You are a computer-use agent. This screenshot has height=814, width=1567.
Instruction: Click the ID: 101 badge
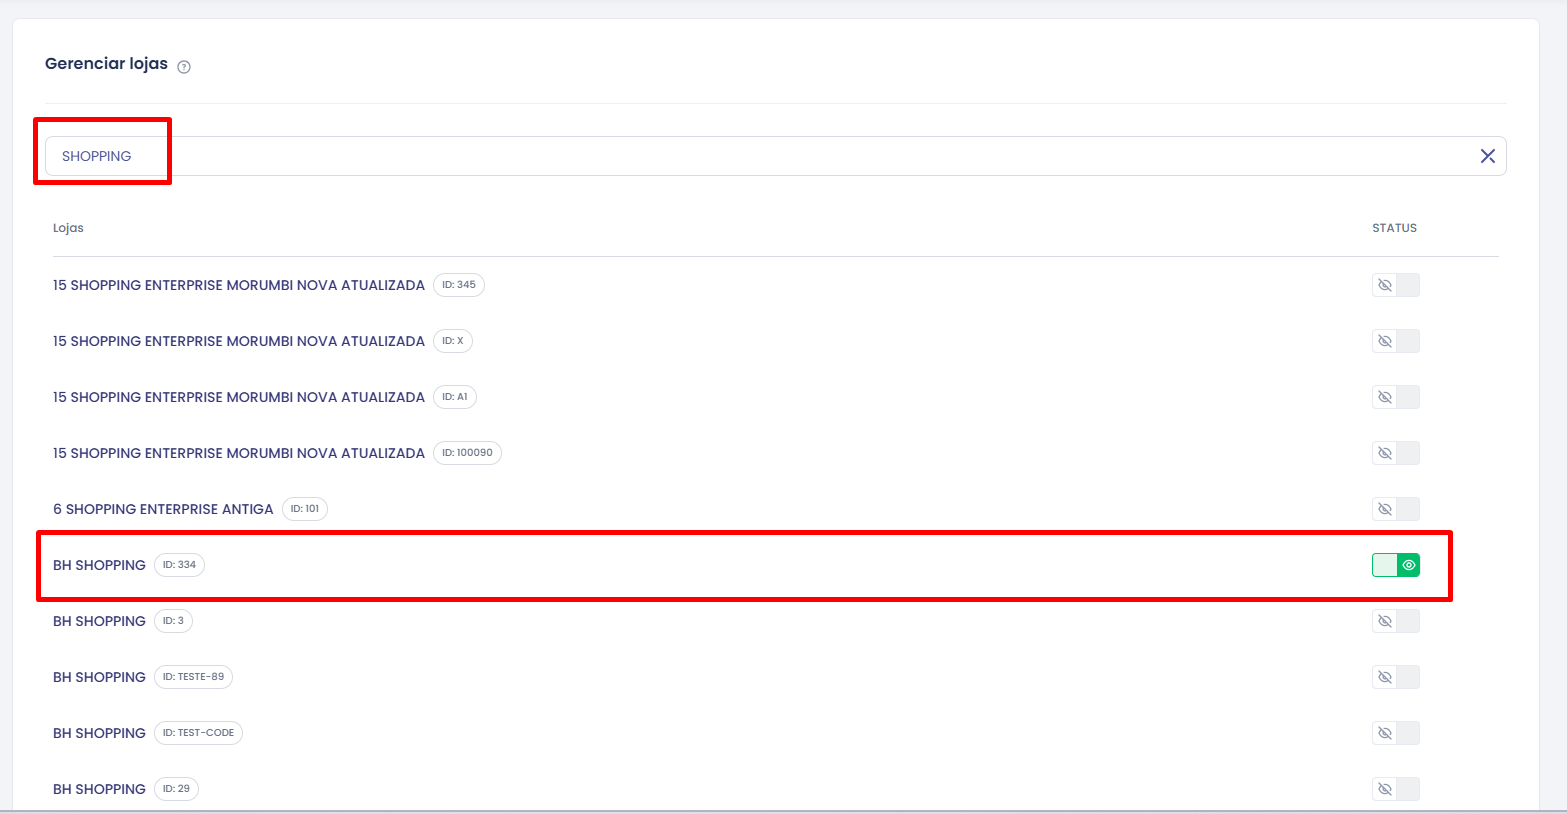click(305, 509)
